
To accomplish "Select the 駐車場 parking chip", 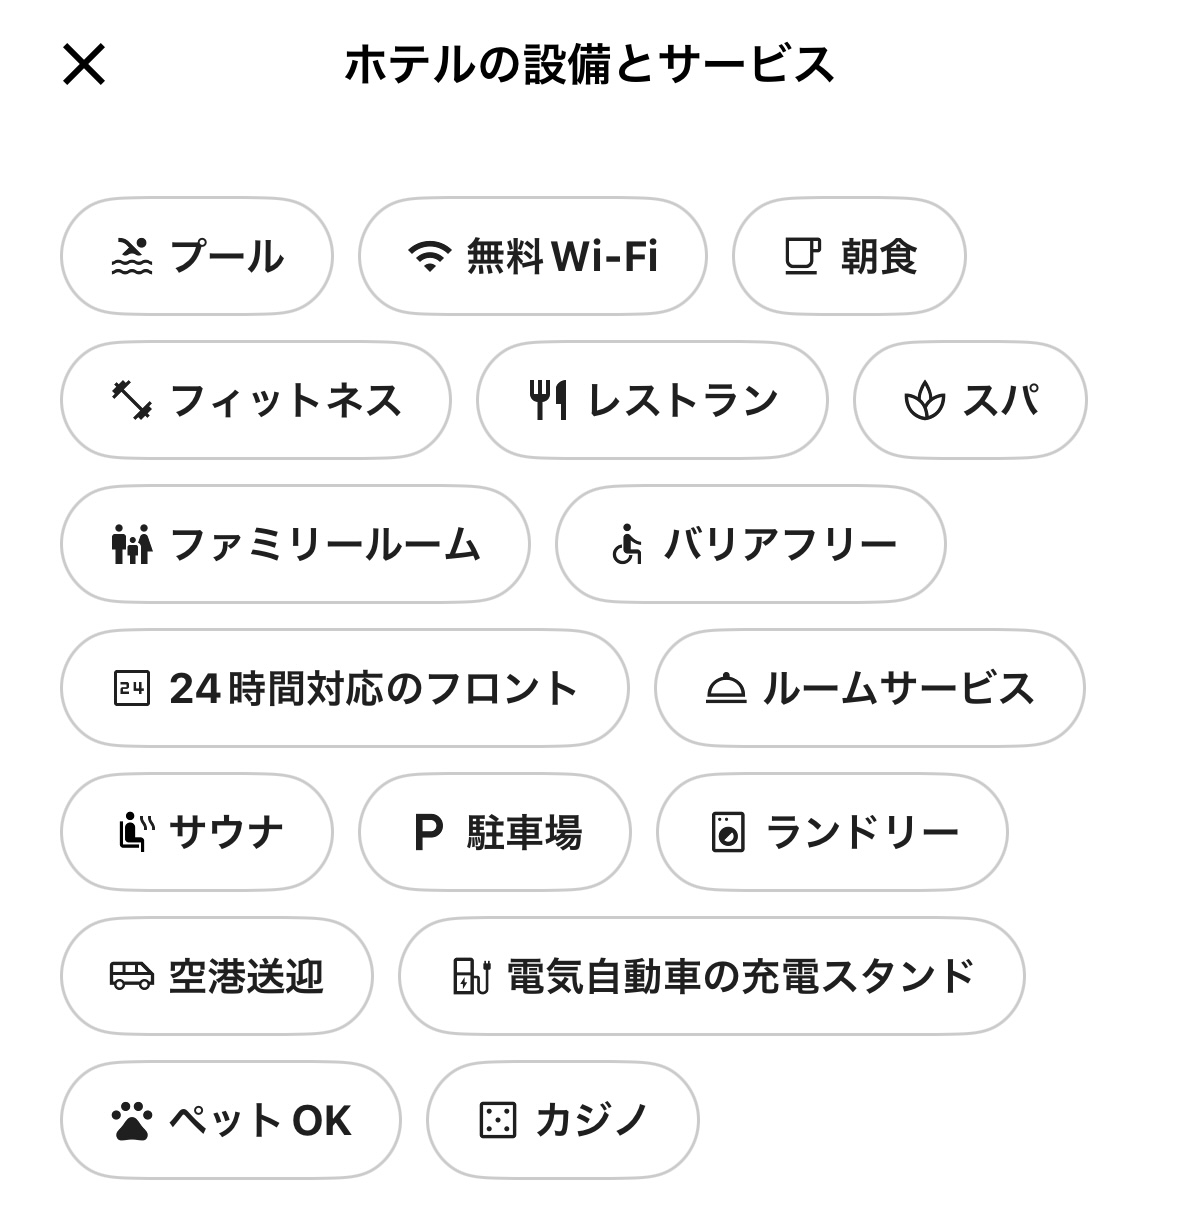I will [x=495, y=832].
